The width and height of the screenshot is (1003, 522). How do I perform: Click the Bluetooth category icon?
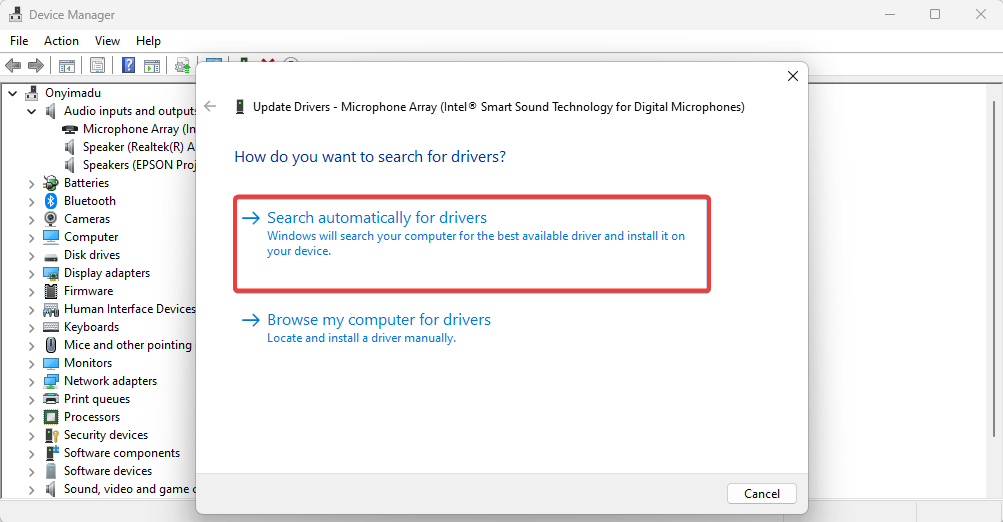pyautogui.click(x=51, y=201)
